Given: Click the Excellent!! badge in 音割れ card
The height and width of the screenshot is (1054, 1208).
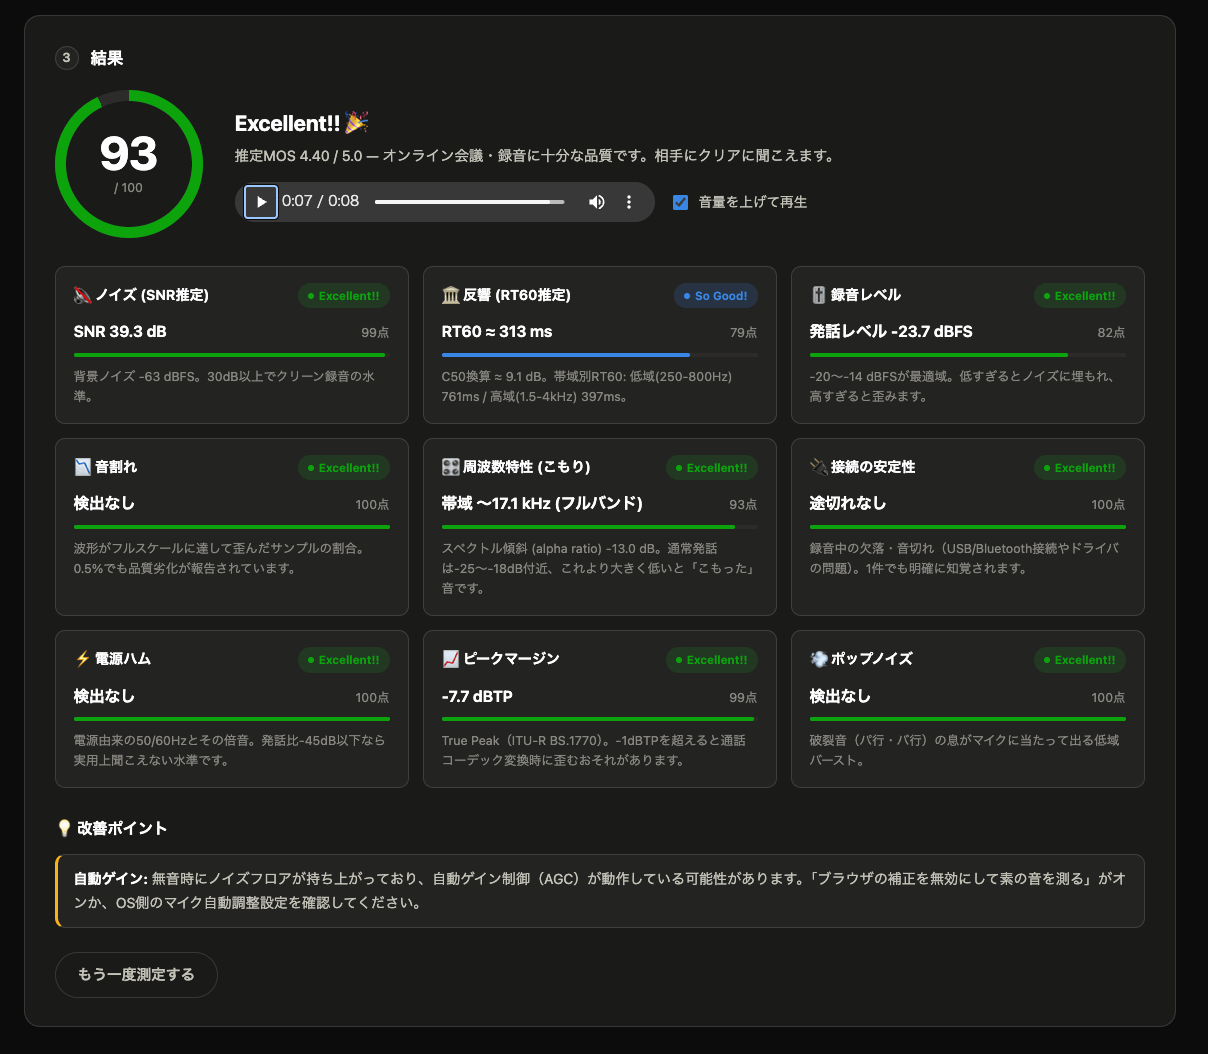Looking at the screenshot, I should click(x=344, y=468).
